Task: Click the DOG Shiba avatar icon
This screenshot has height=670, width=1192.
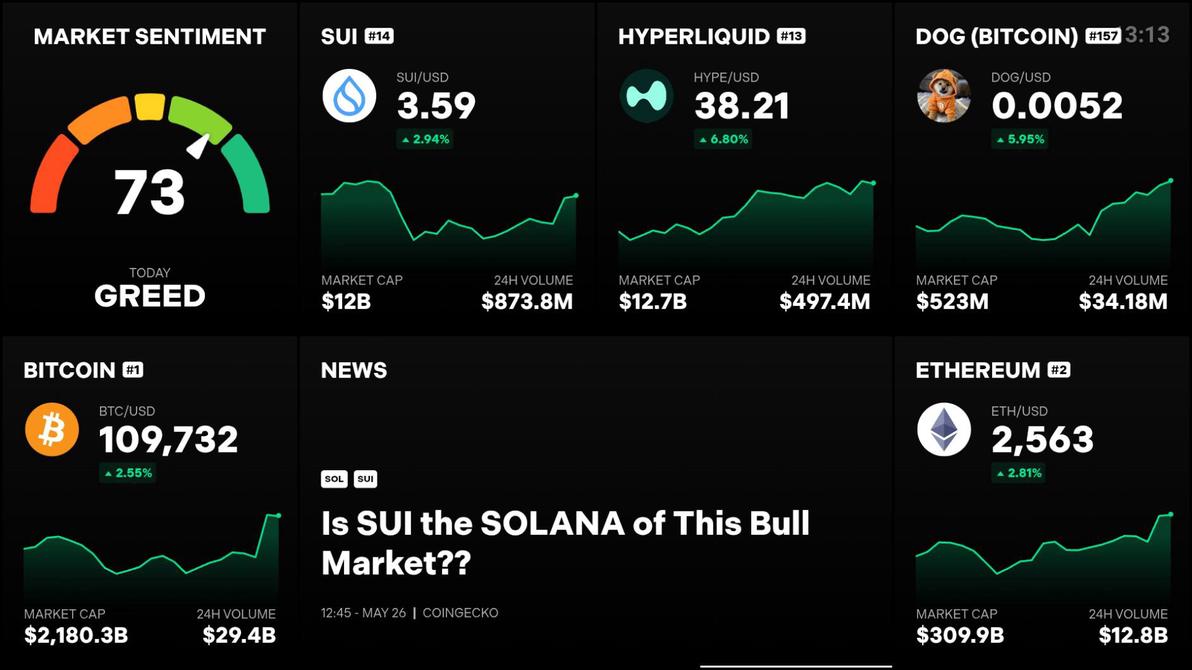Action: 943,96
